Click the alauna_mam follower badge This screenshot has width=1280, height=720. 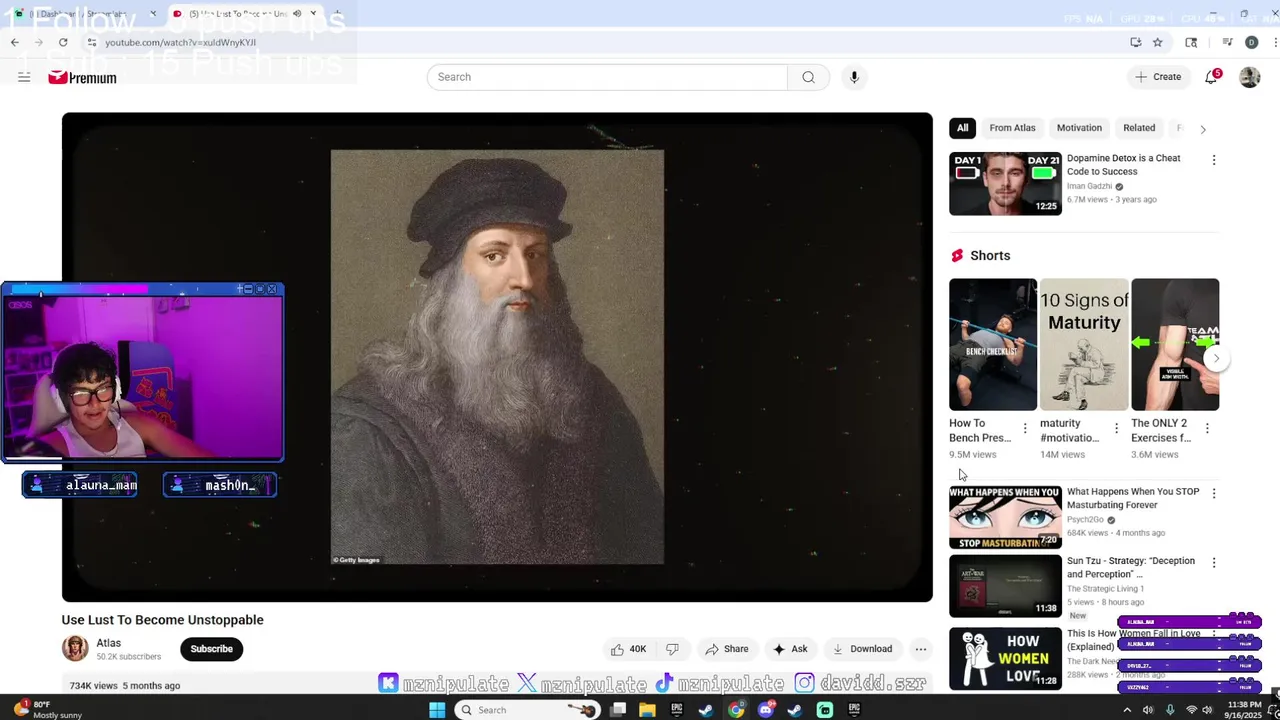click(x=80, y=485)
